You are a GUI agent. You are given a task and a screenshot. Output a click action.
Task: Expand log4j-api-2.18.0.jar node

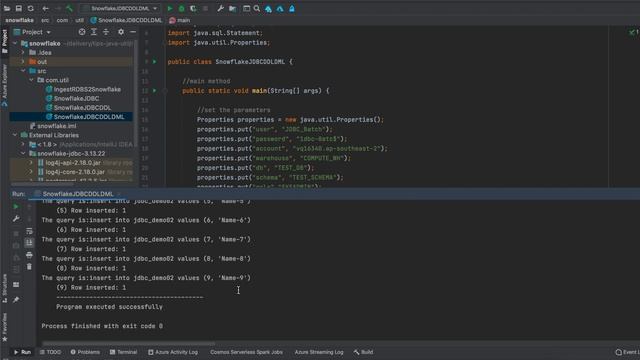click(x=31, y=163)
